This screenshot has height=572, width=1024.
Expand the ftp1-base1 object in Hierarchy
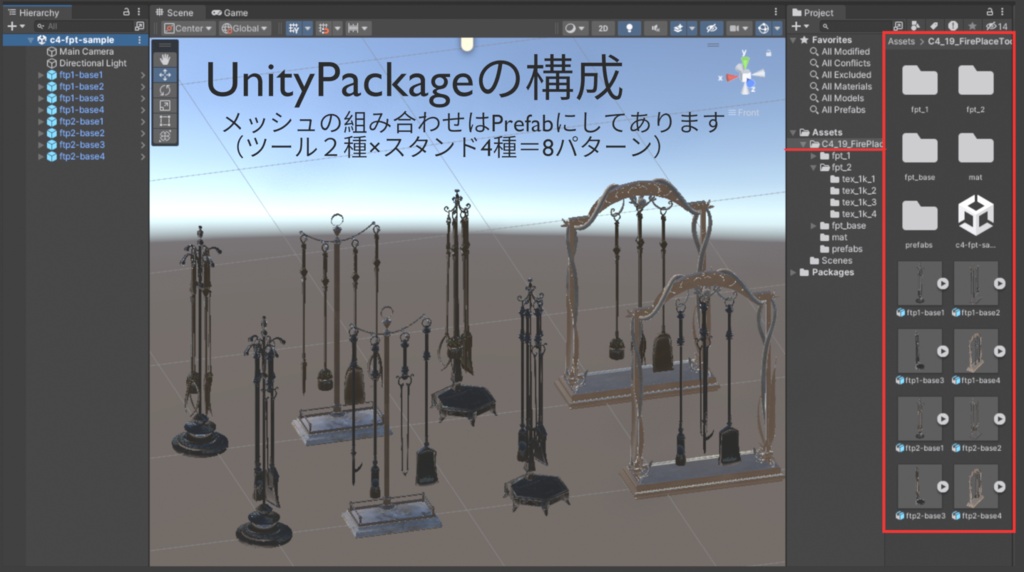41,75
